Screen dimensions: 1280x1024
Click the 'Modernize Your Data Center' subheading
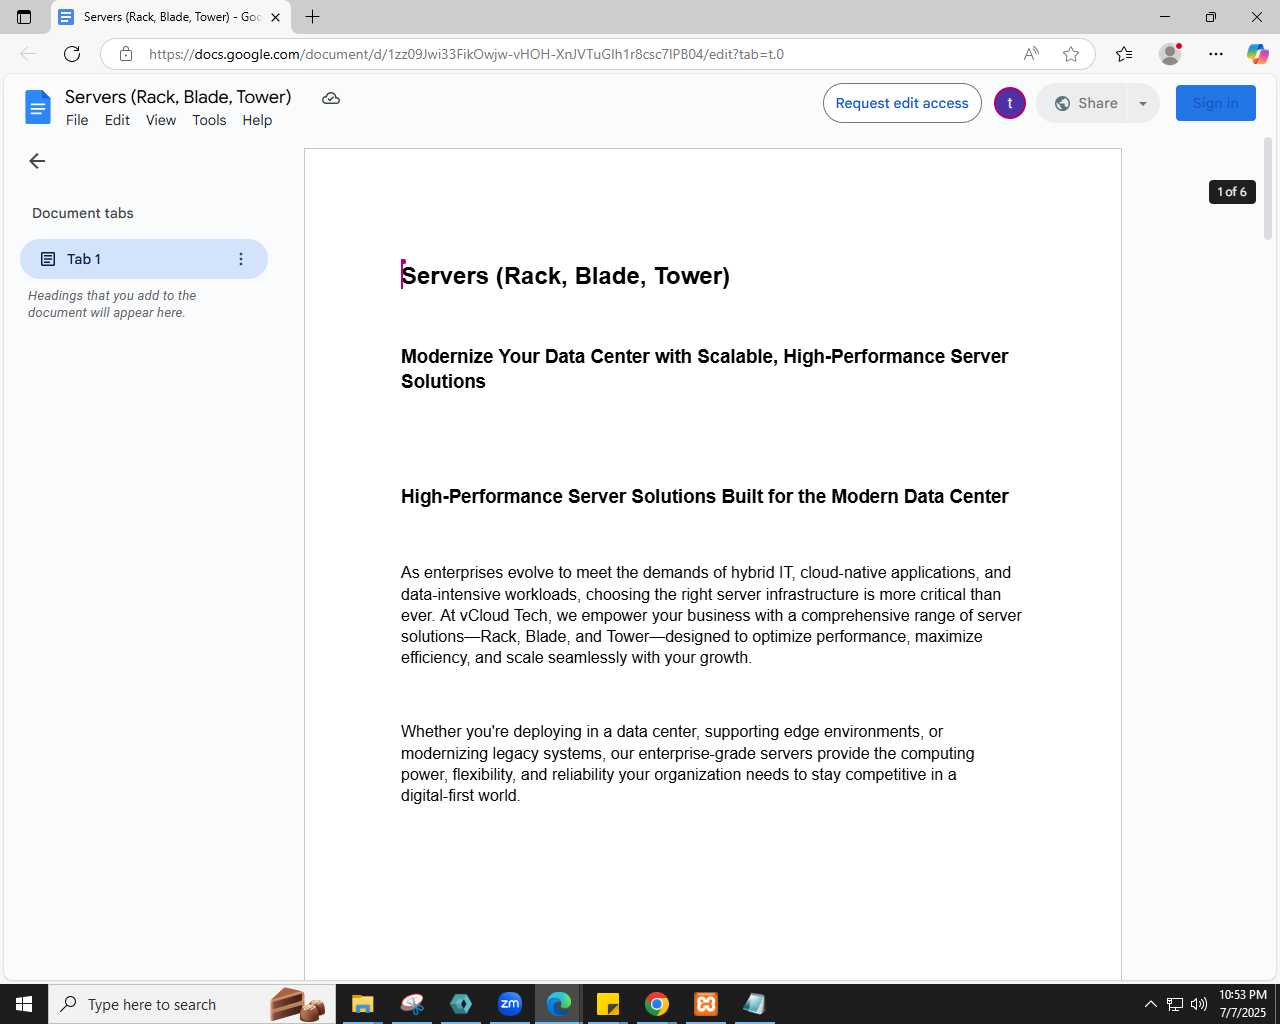pyautogui.click(x=704, y=369)
